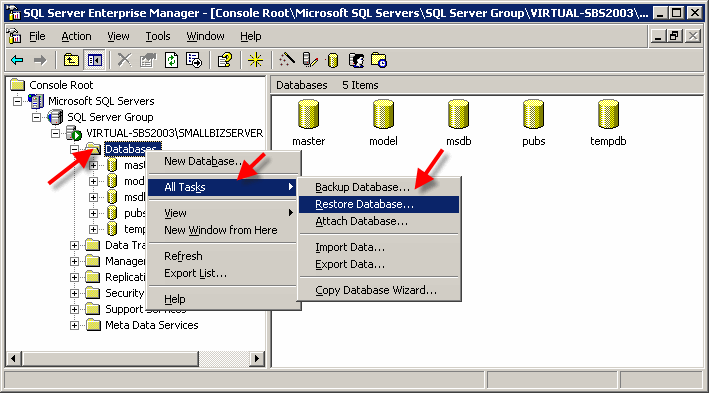Choose Copy Database Wizard from submenu
The height and width of the screenshot is (393, 709).
[x=378, y=290]
